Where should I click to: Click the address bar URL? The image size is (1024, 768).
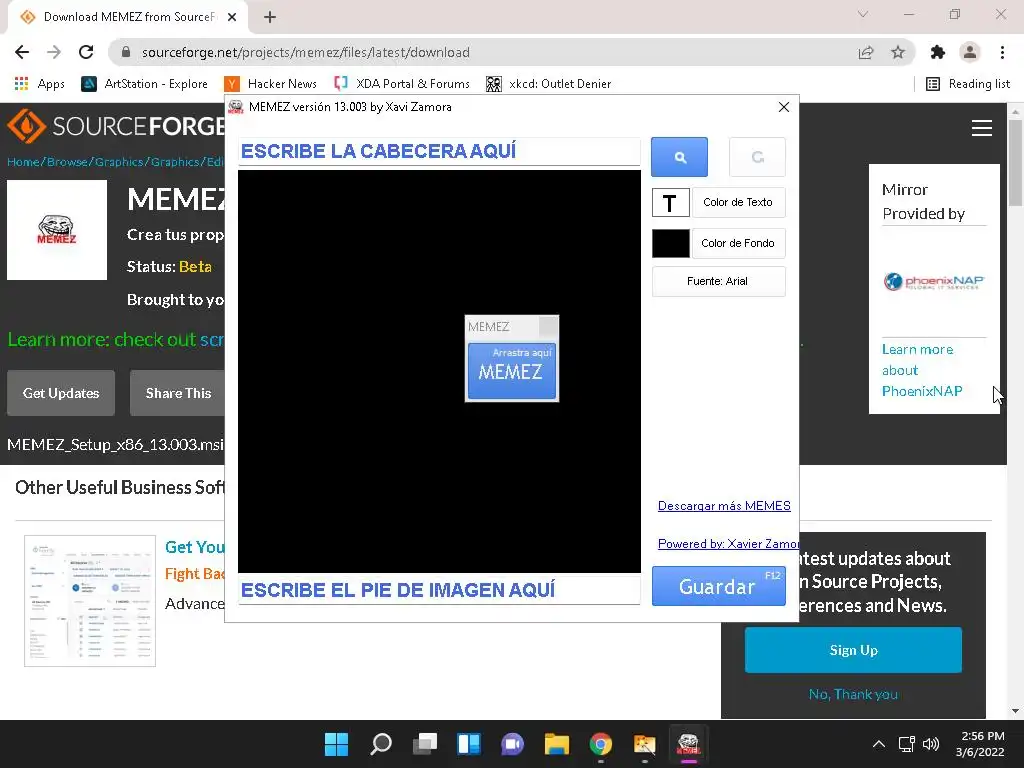(x=306, y=52)
